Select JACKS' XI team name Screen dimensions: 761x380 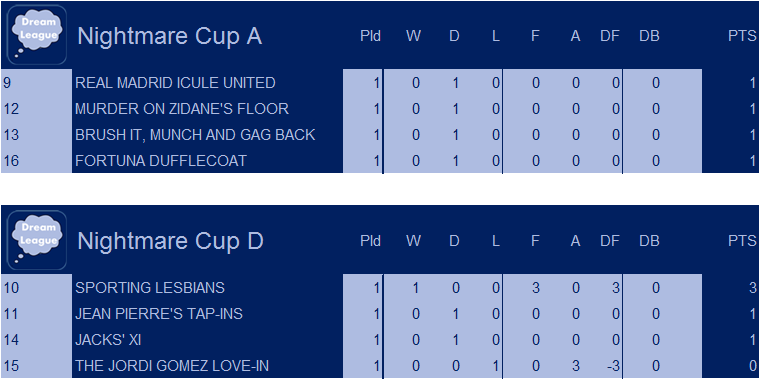[108, 340]
